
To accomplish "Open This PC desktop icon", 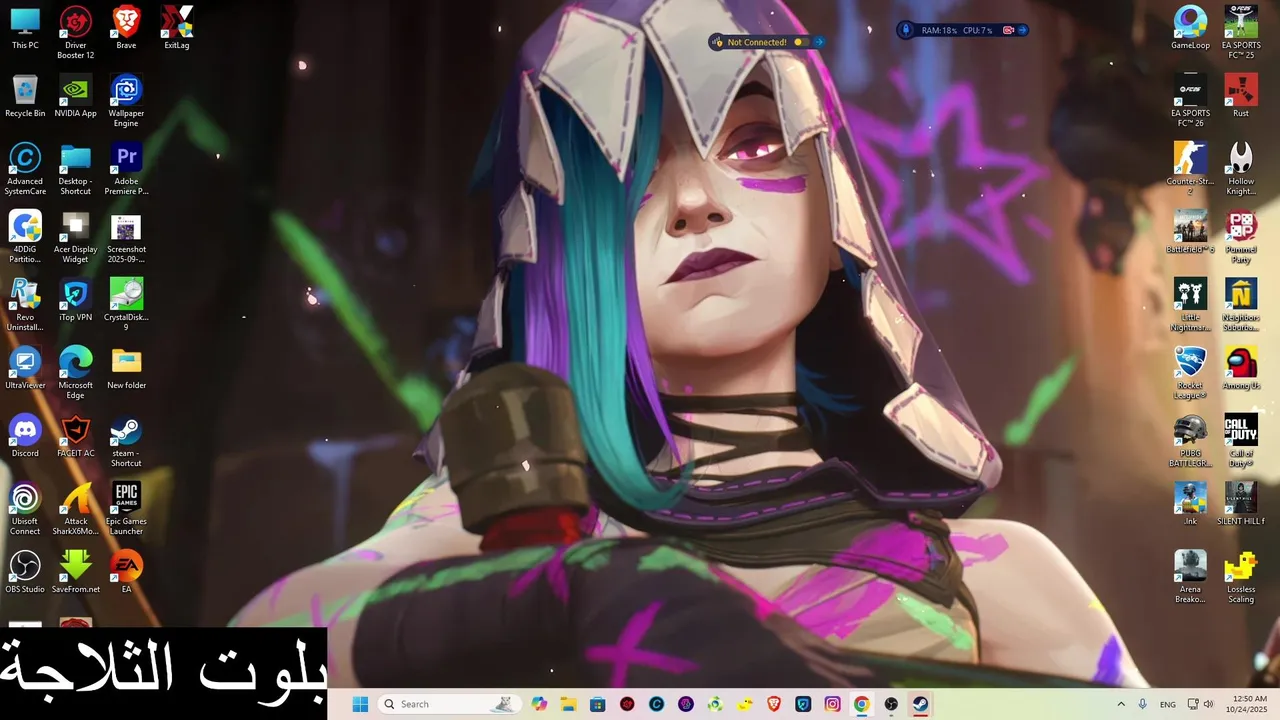I will coord(25,29).
